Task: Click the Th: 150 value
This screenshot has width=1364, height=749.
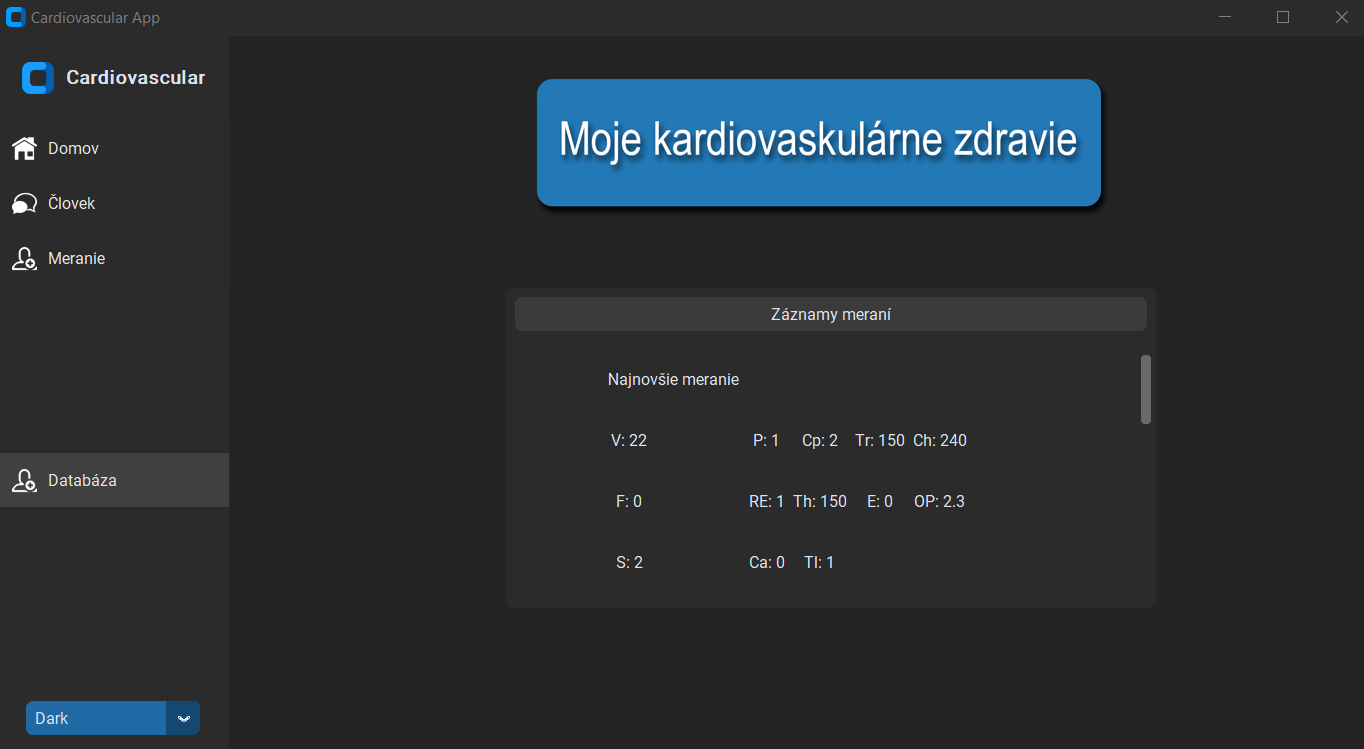Action: (820, 501)
